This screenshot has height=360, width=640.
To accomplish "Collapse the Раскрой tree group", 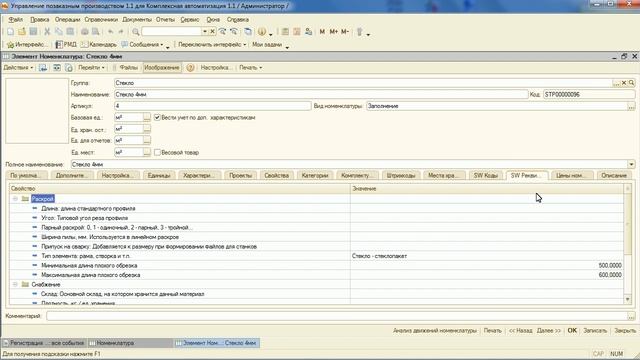I will (x=15, y=199).
